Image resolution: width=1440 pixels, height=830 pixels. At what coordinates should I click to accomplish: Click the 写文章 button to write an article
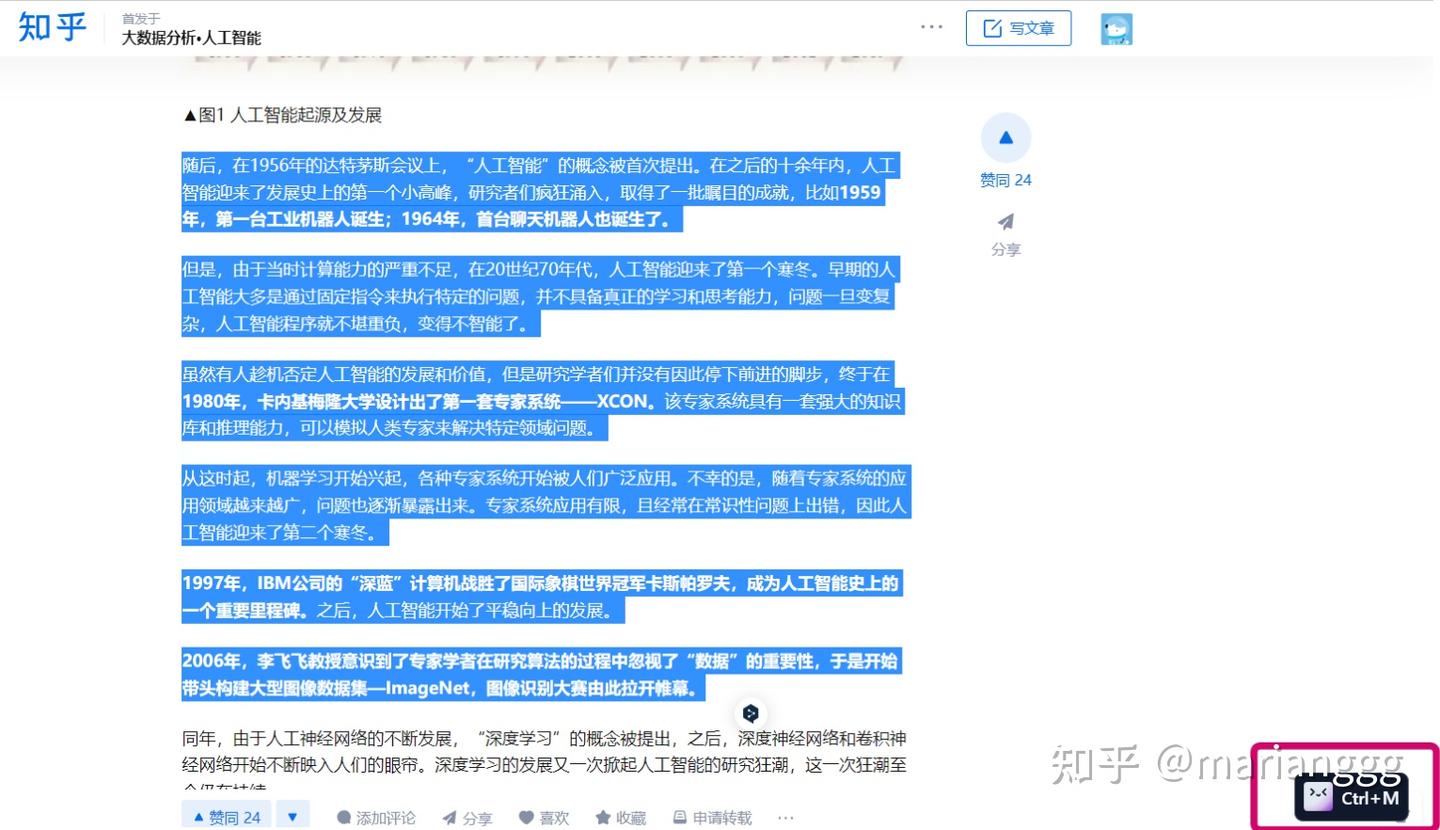1018,27
